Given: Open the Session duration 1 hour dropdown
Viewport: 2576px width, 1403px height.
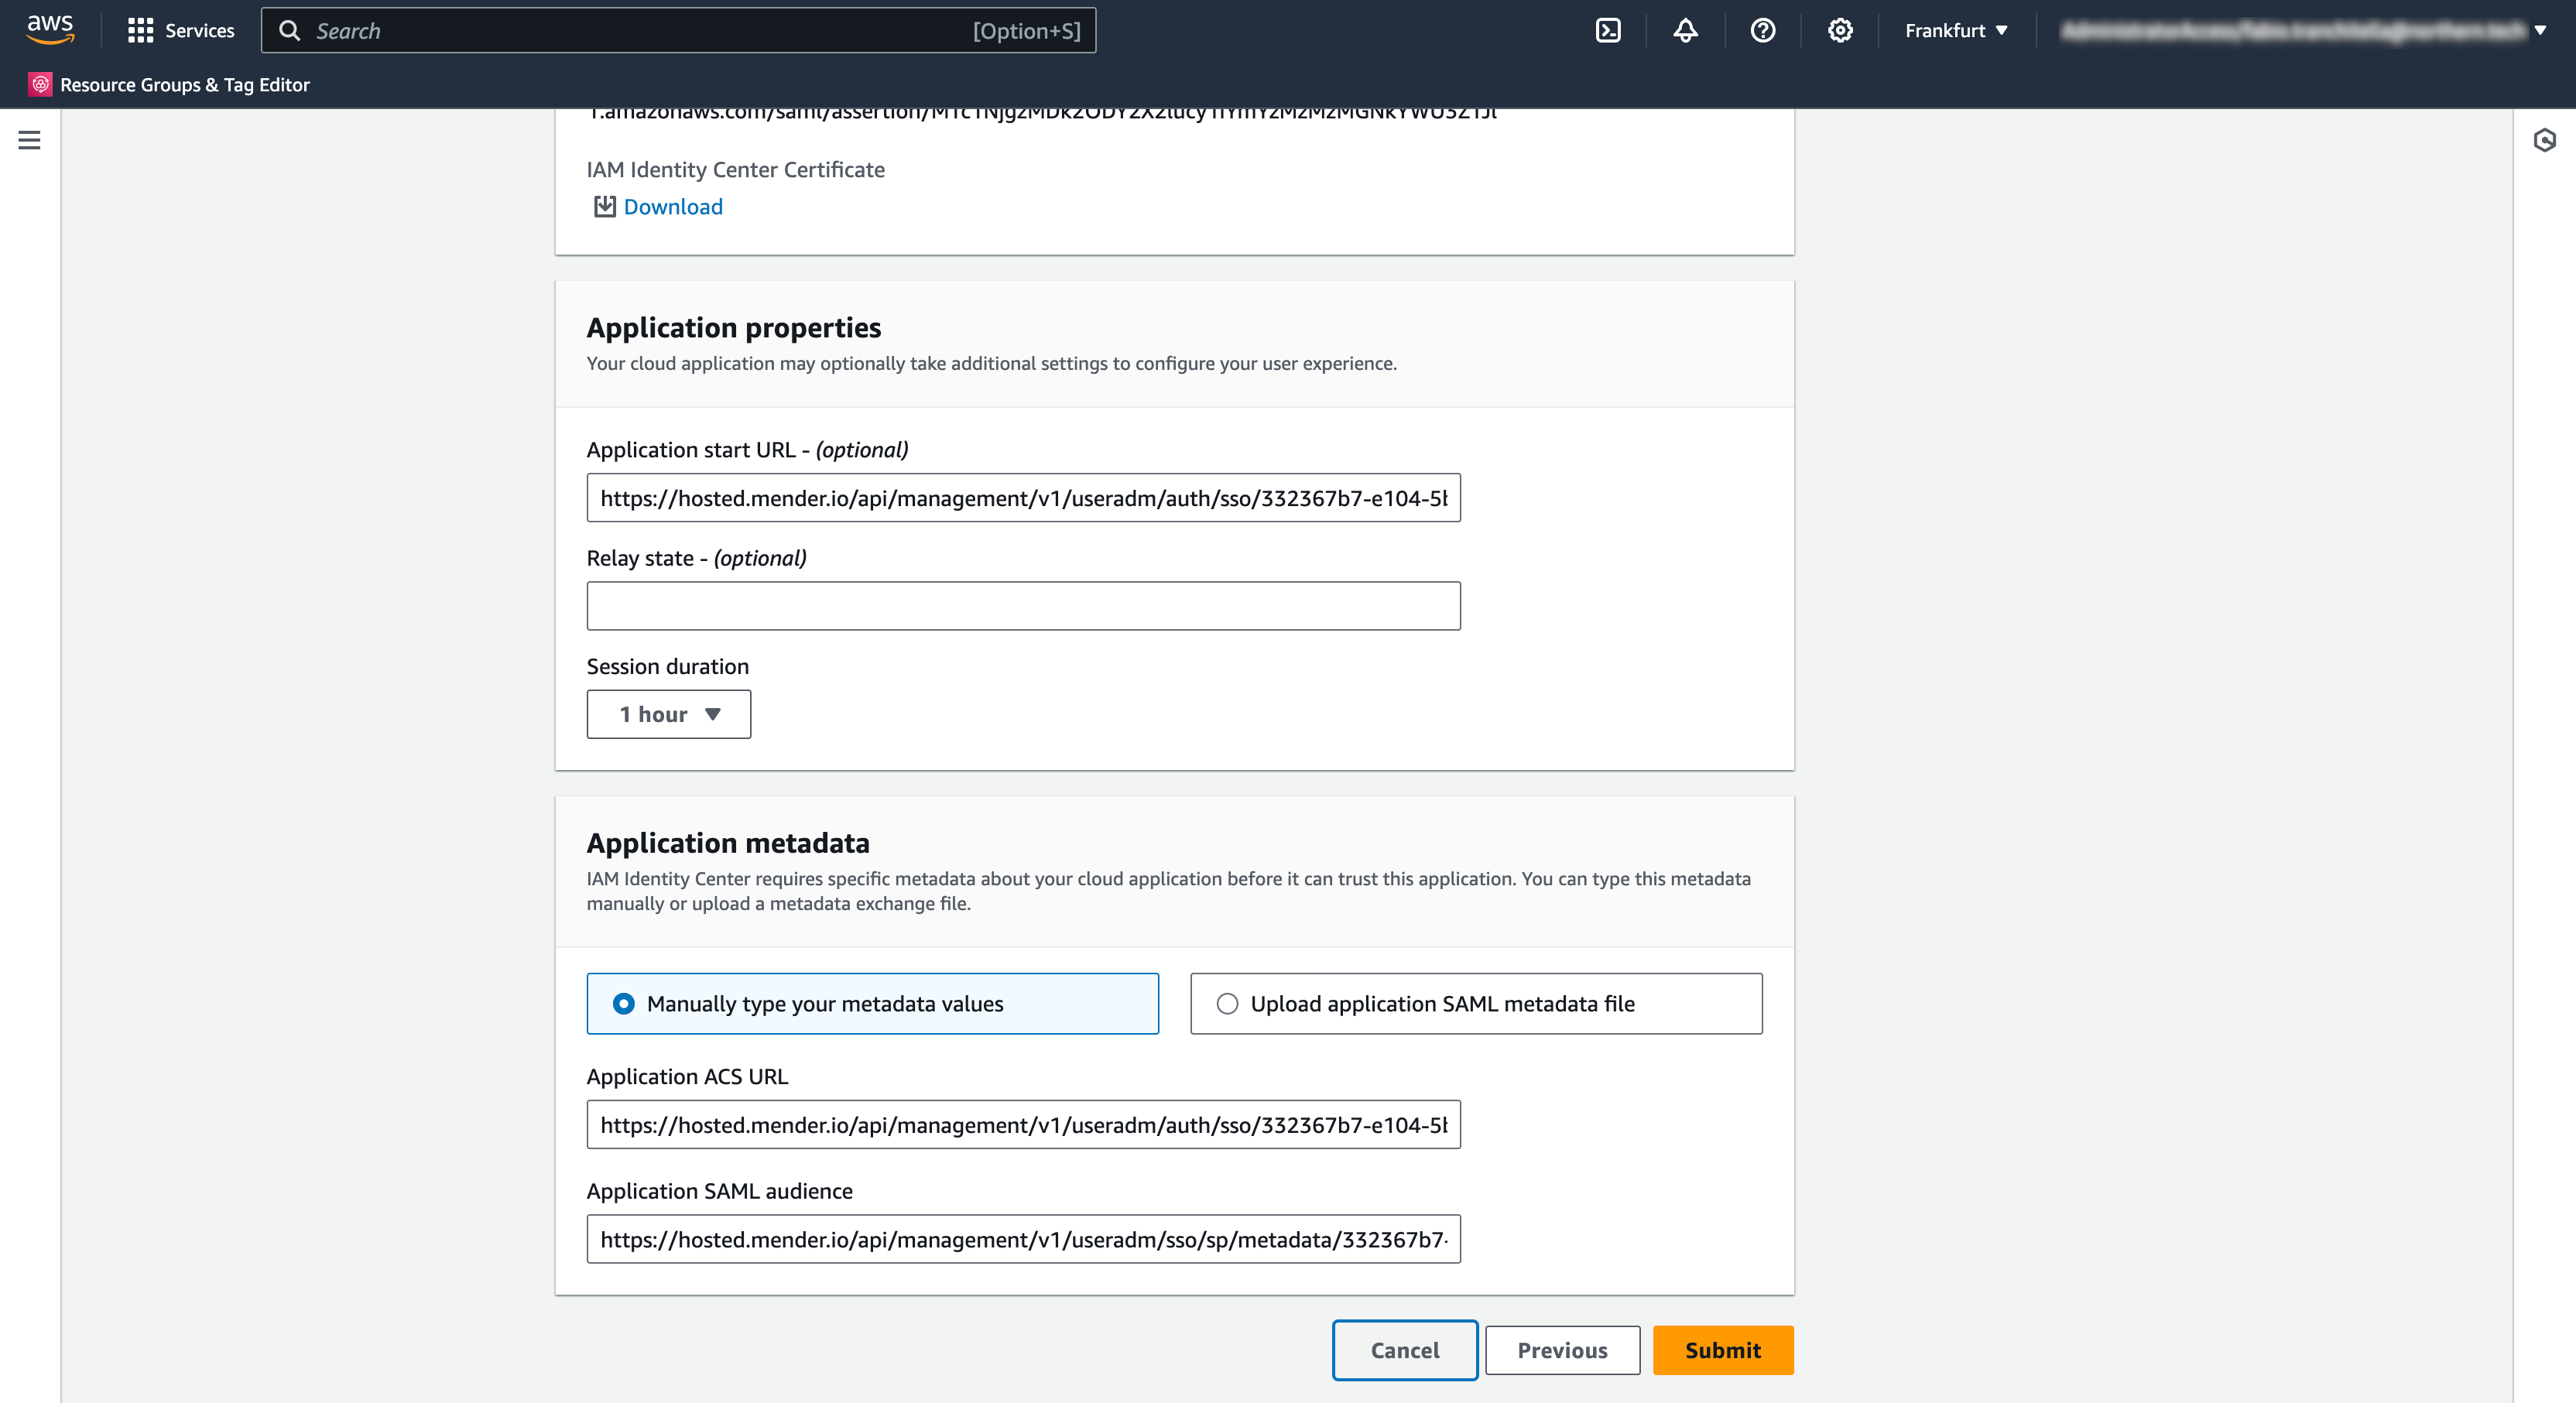Looking at the screenshot, I should [668, 714].
